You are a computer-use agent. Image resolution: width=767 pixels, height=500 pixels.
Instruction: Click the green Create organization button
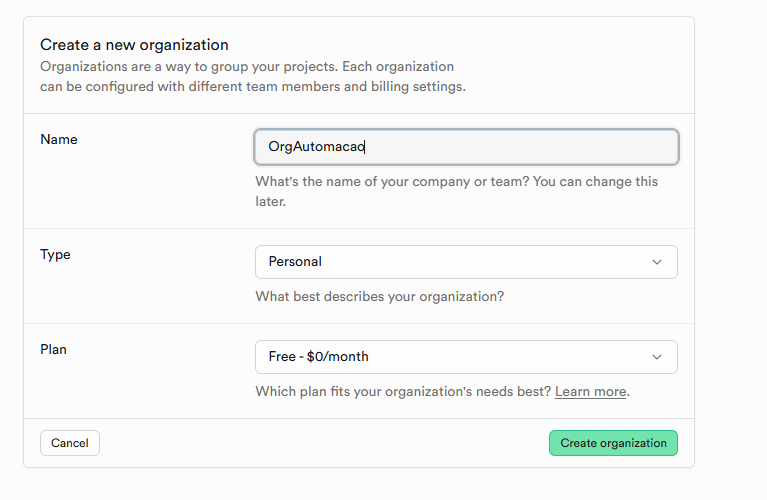613,443
